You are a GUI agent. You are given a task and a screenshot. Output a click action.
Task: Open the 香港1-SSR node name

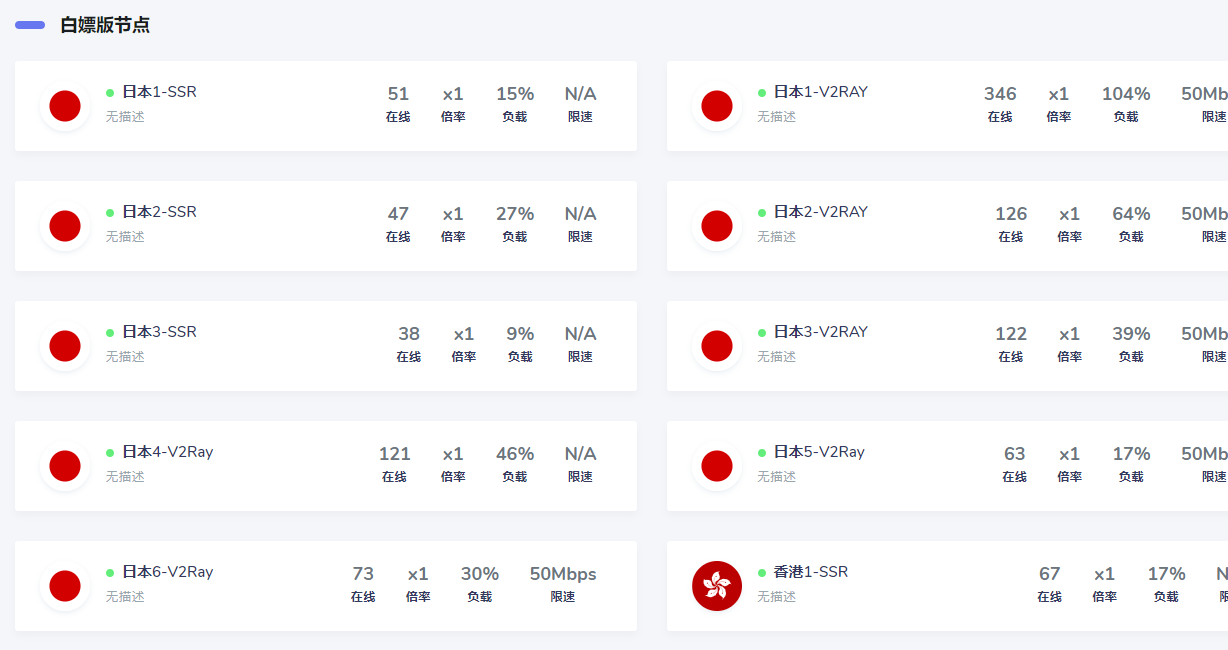tap(811, 572)
